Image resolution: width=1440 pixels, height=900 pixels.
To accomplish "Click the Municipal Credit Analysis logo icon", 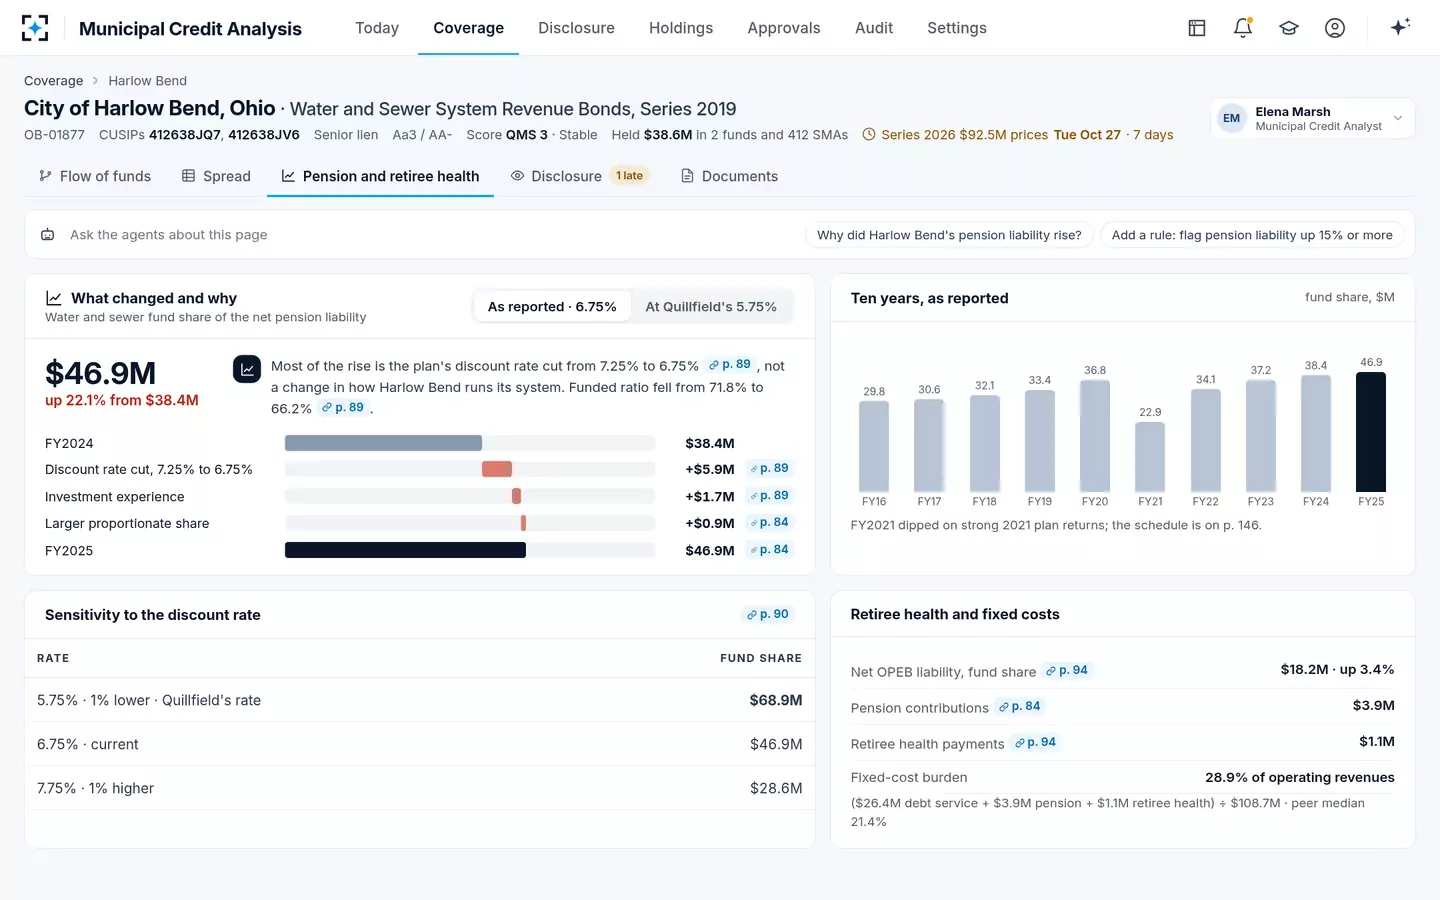I will tap(35, 28).
